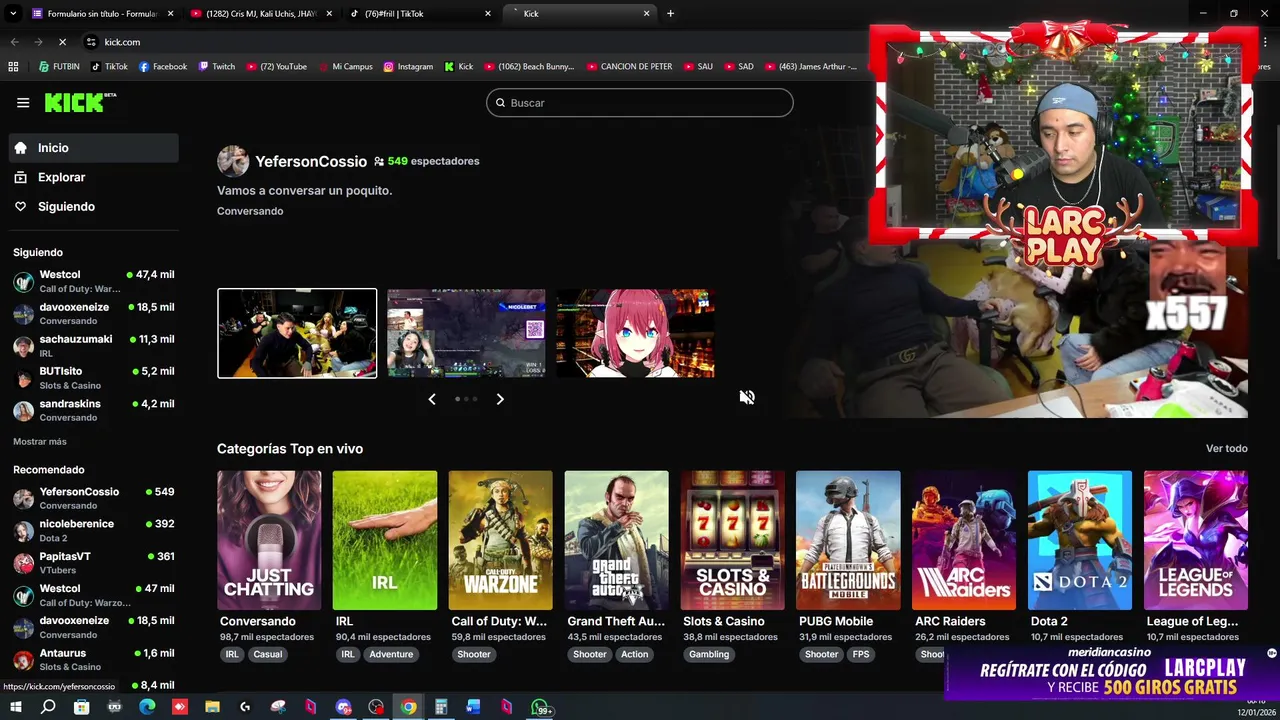Image resolution: width=1280 pixels, height=720 pixels.
Task: Select the Adventure tag
Action: [391, 654]
